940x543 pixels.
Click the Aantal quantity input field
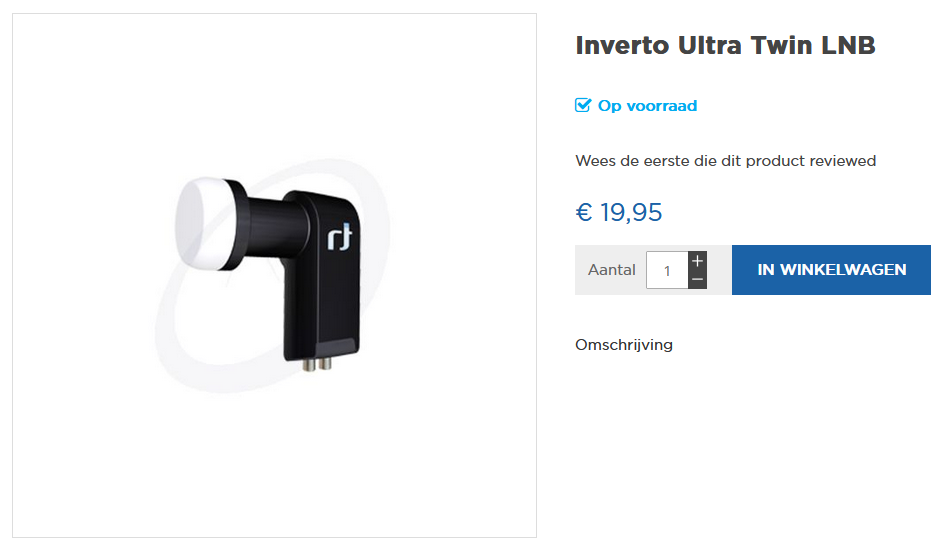667,270
